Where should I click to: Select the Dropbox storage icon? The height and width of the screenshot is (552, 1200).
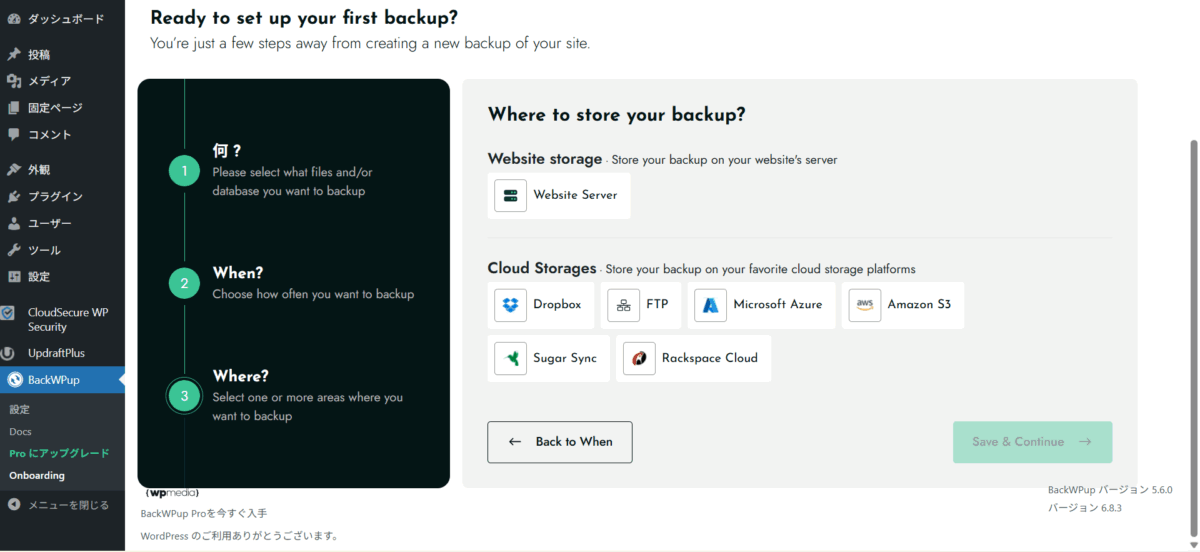pyautogui.click(x=511, y=305)
